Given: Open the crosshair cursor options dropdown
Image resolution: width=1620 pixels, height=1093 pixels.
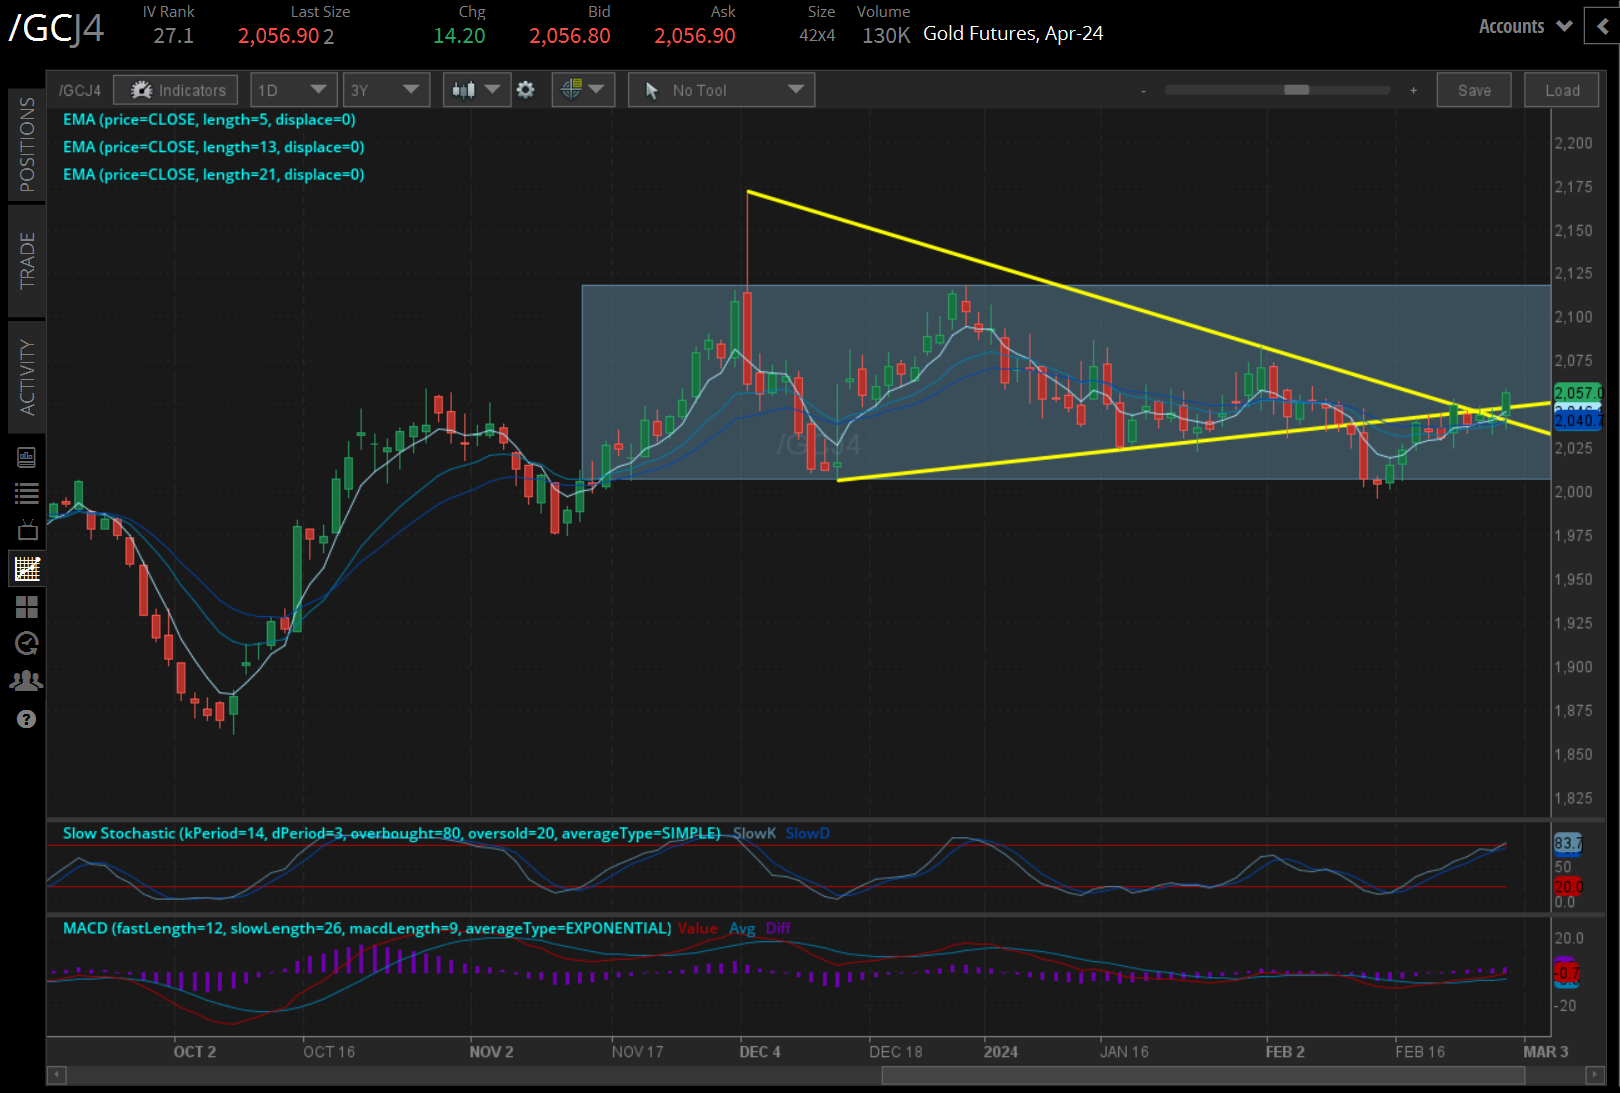Looking at the screenshot, I should click(x=583, y=90).
